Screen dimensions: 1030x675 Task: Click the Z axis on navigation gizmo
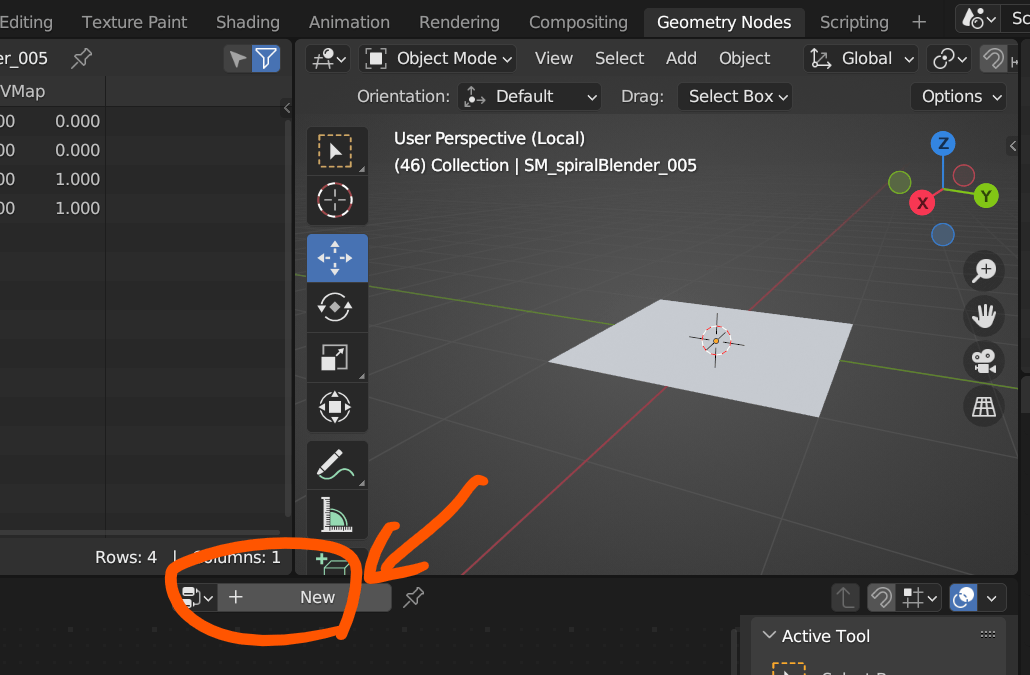click(943, 143)
